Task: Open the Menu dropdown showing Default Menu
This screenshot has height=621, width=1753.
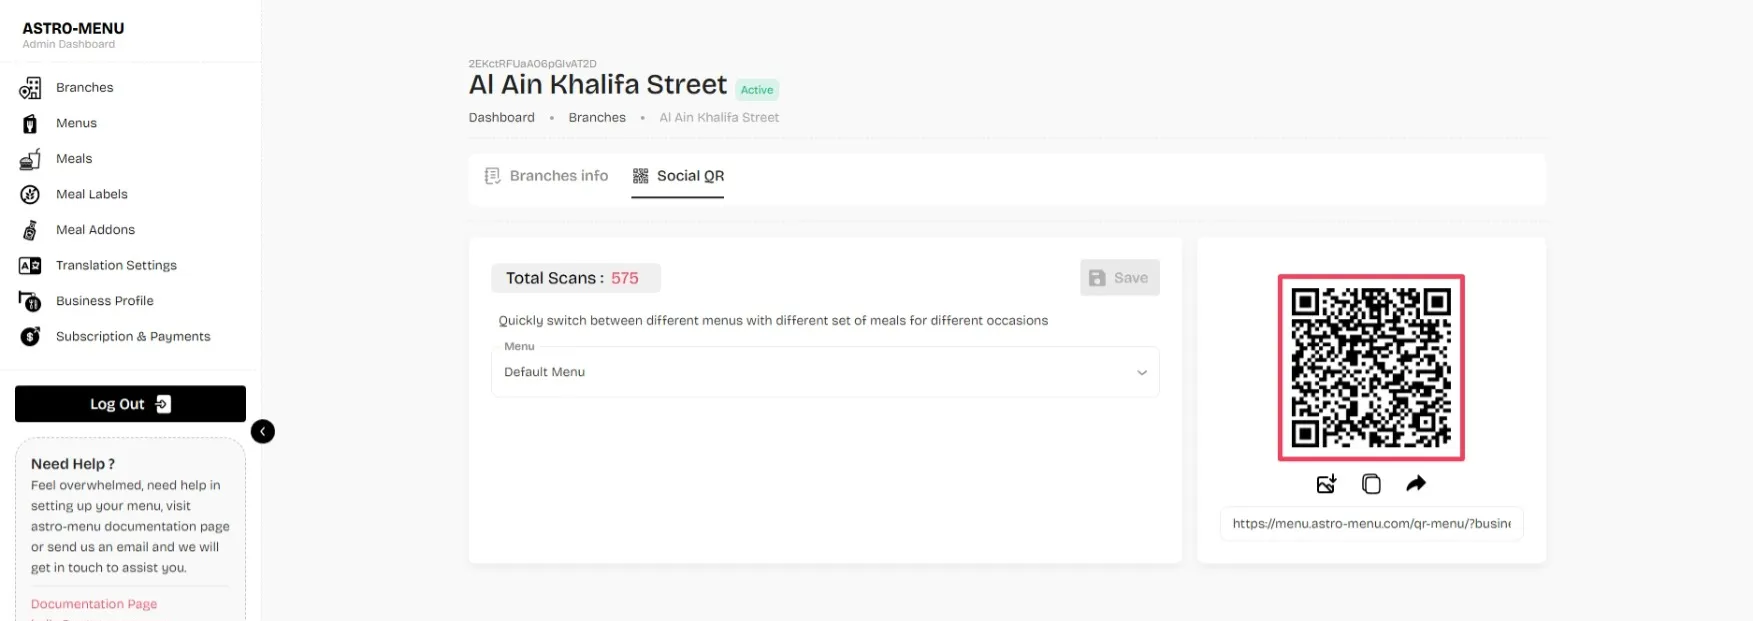Action: coord(825,372)
